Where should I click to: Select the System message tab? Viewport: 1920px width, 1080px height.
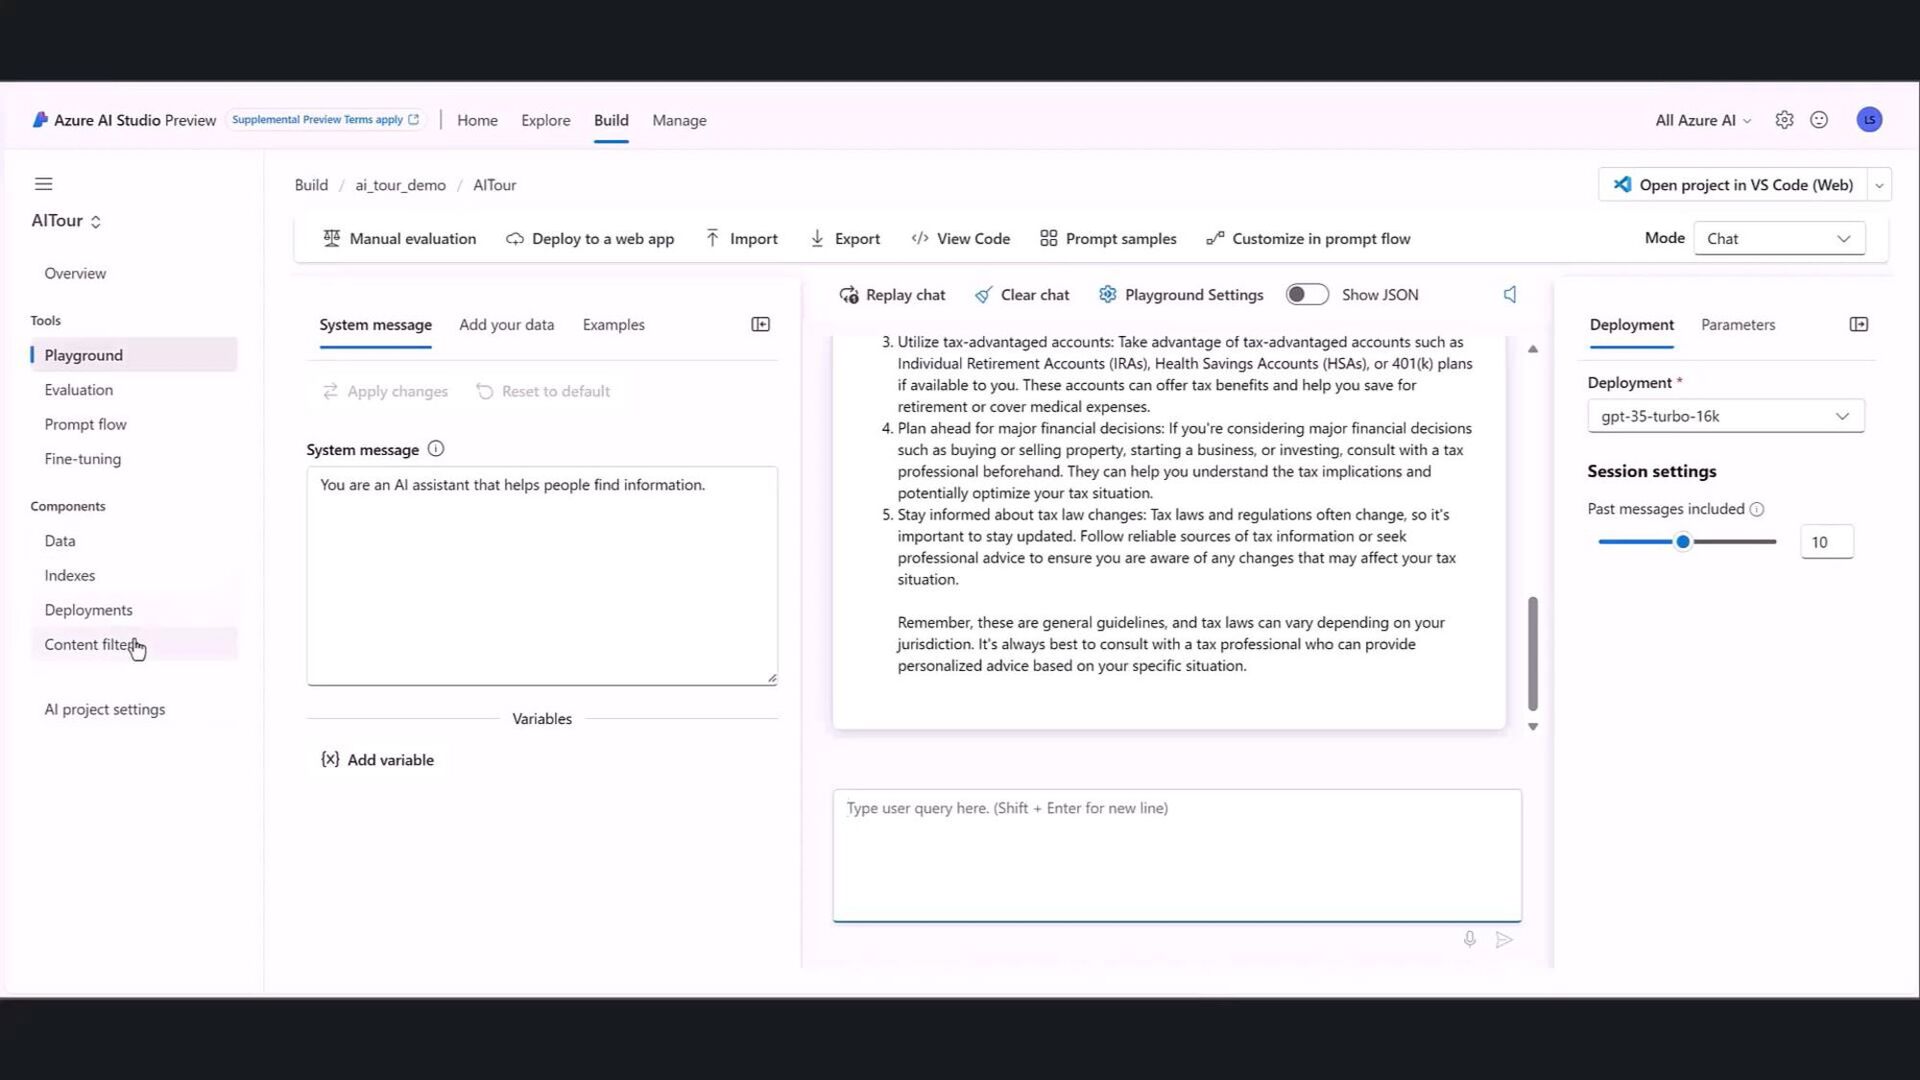tap(375, 324)
